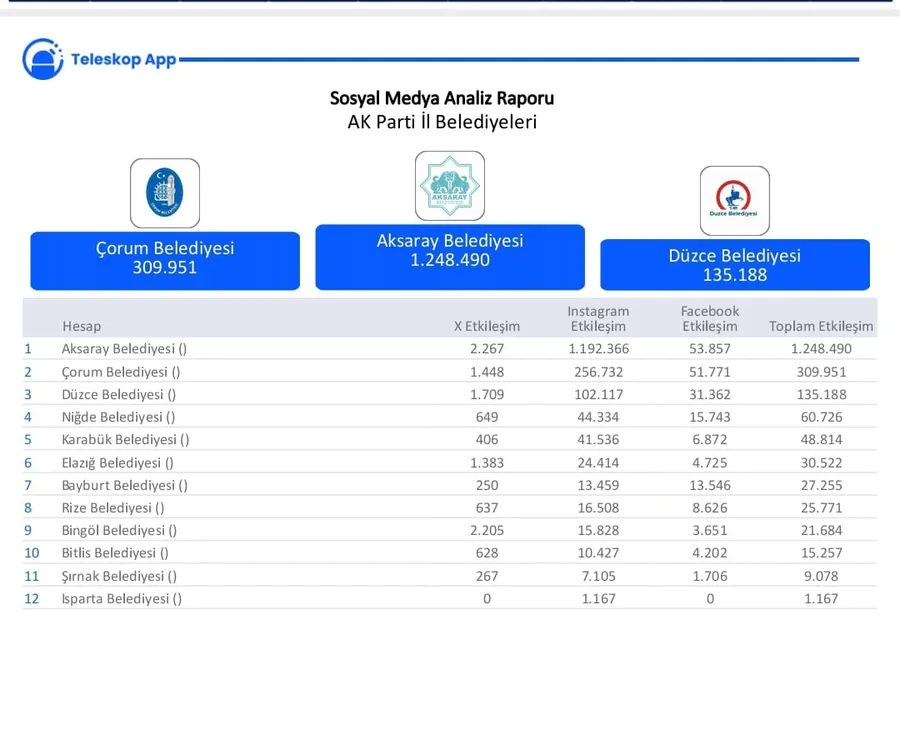Open the Karabük Belediyesi account entry

(x=125, y=440)
